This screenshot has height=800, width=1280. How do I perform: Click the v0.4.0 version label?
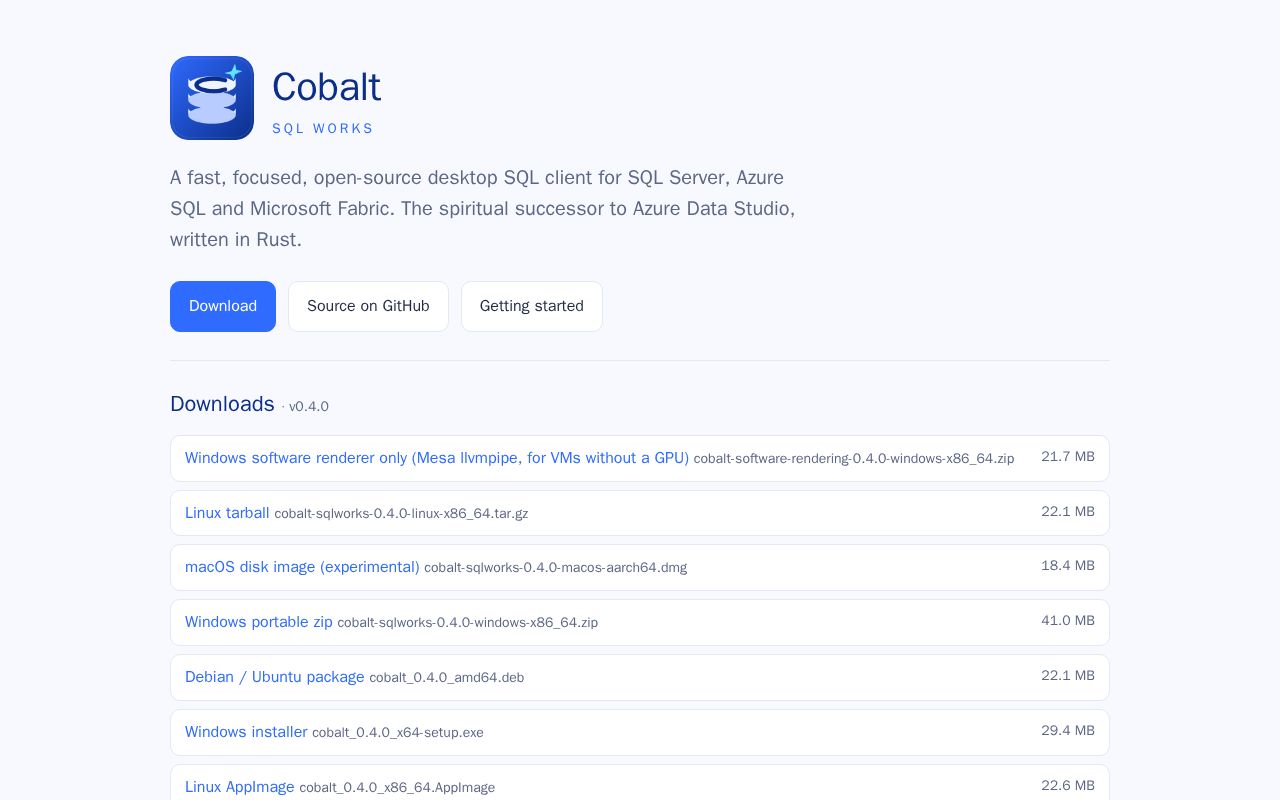coord(309,407)
